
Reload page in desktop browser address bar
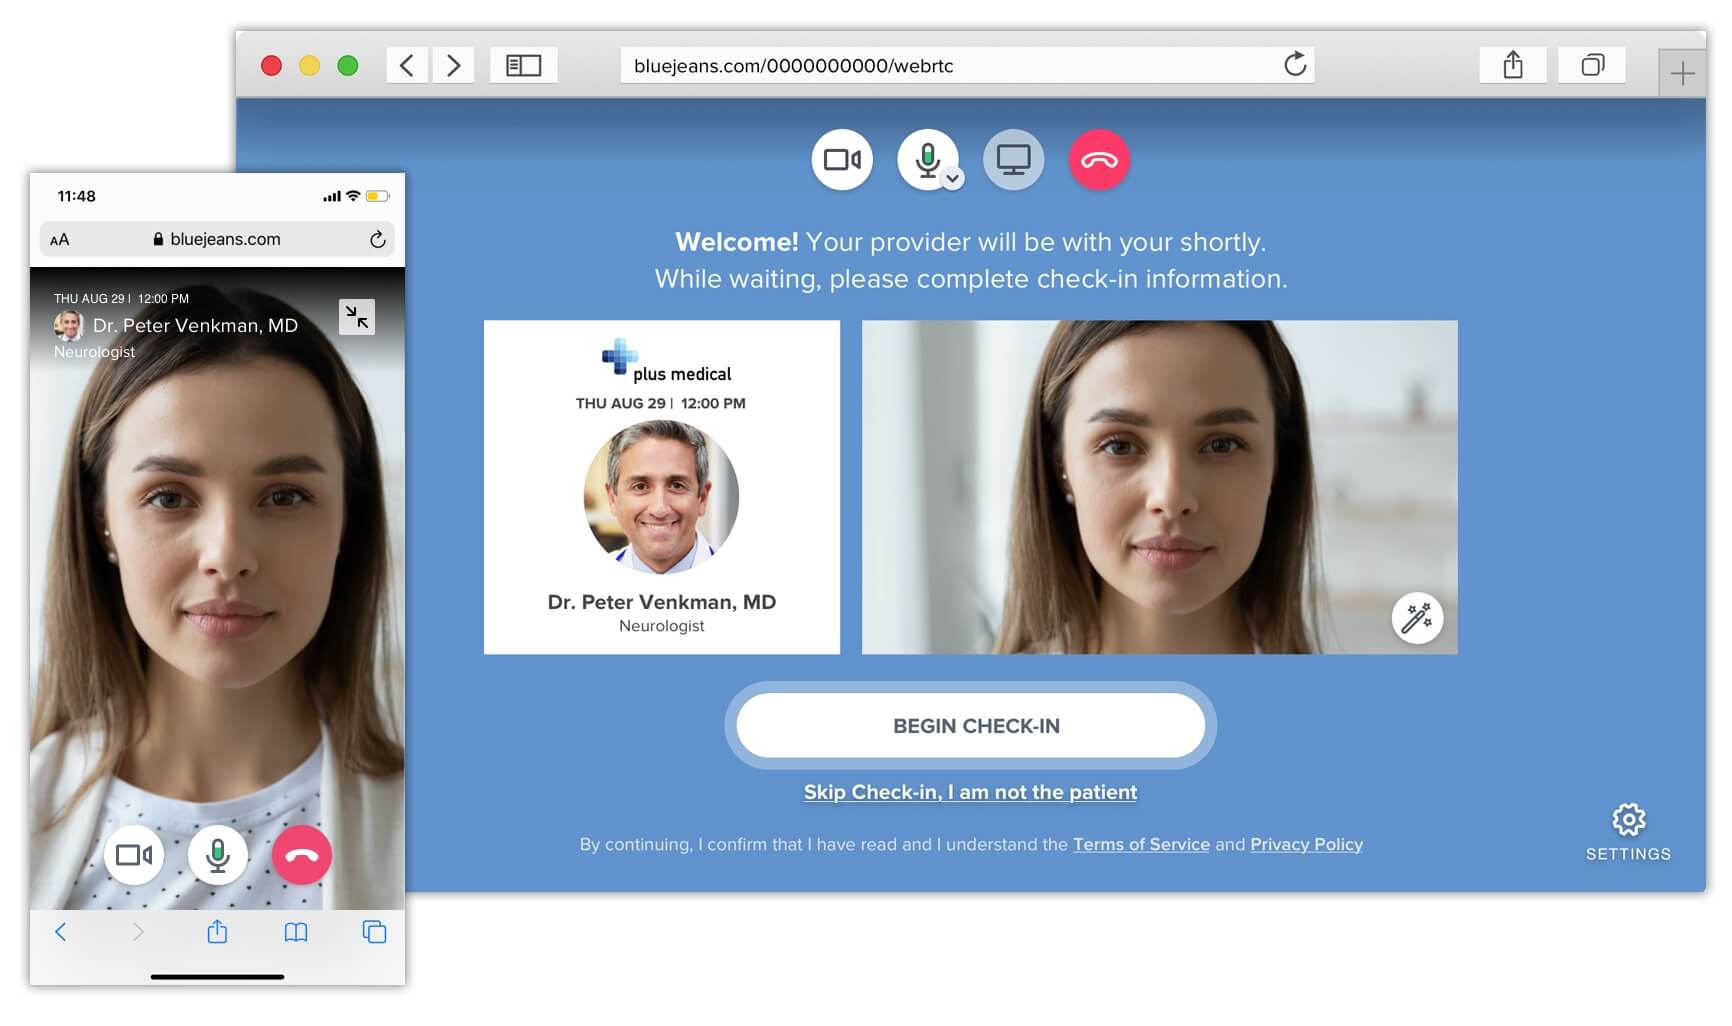[x=1295, y=65]
